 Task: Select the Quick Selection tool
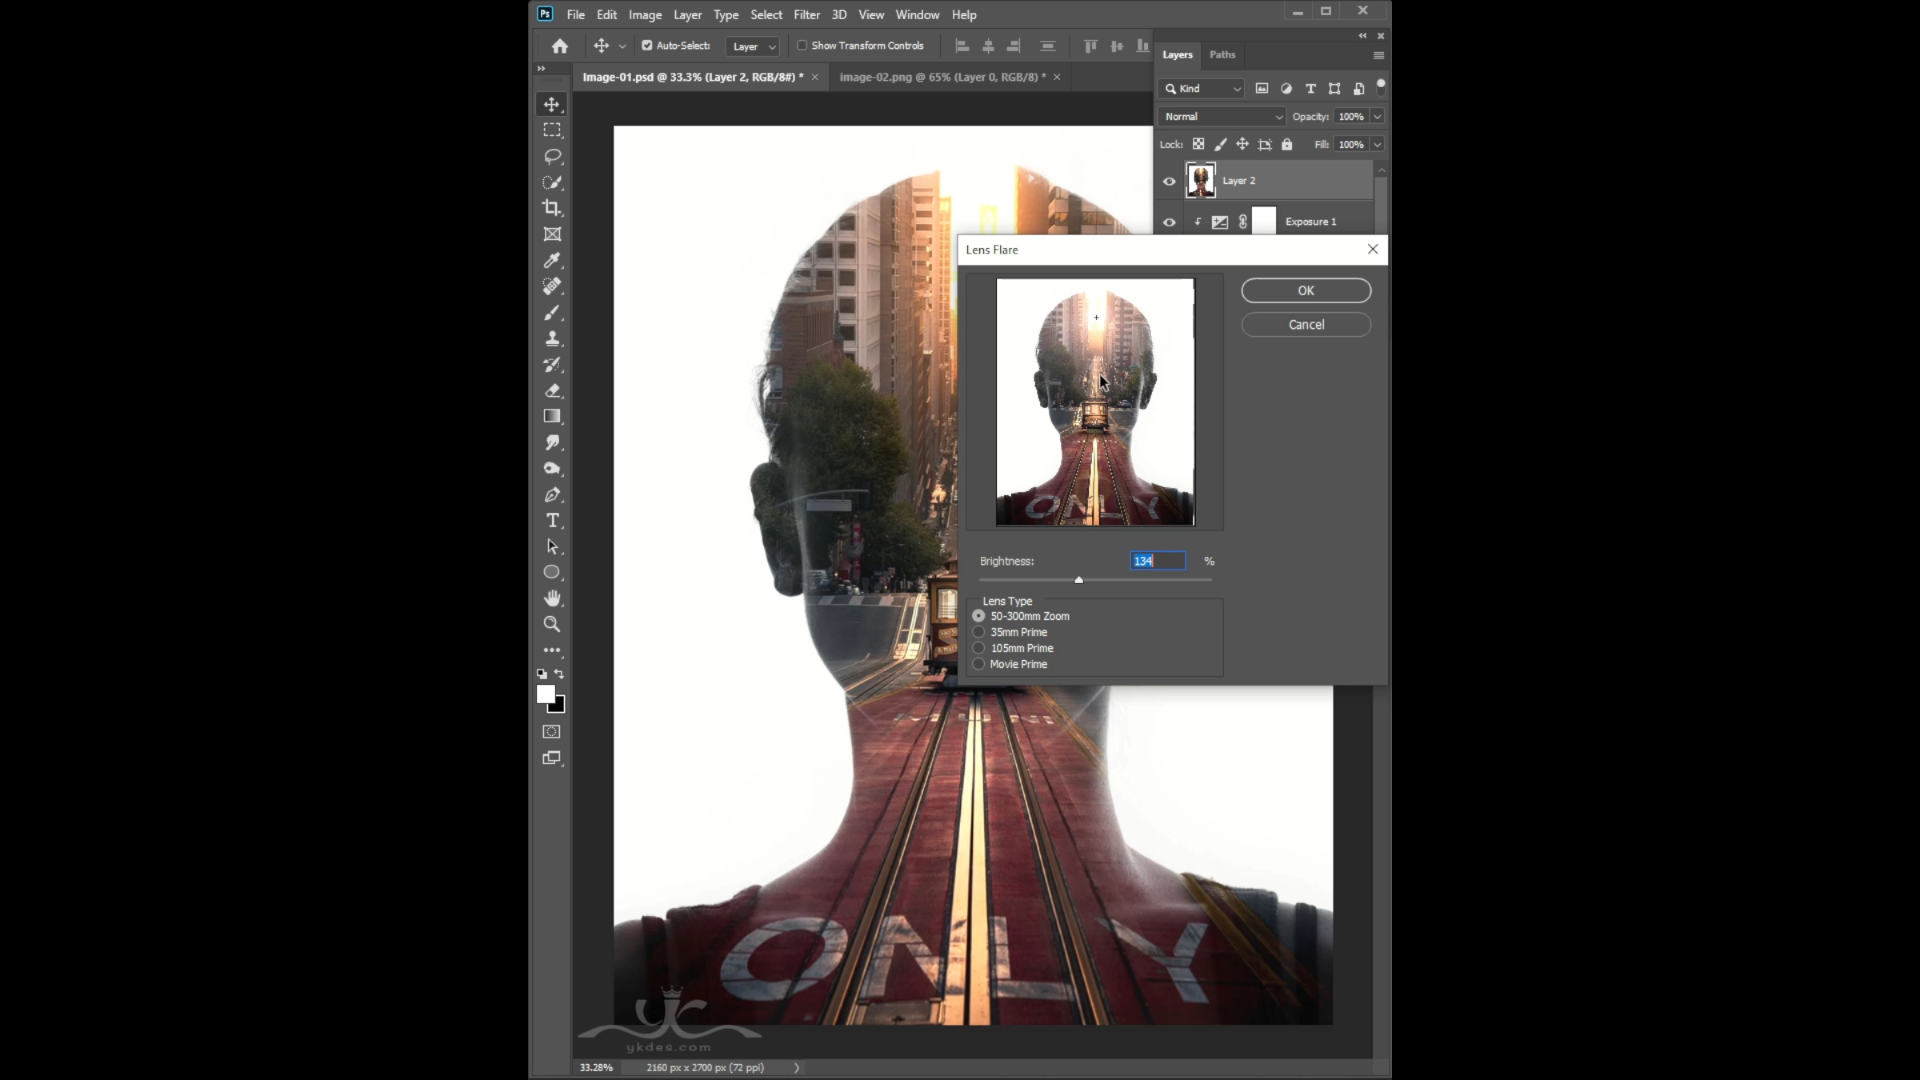pos(552,182)
